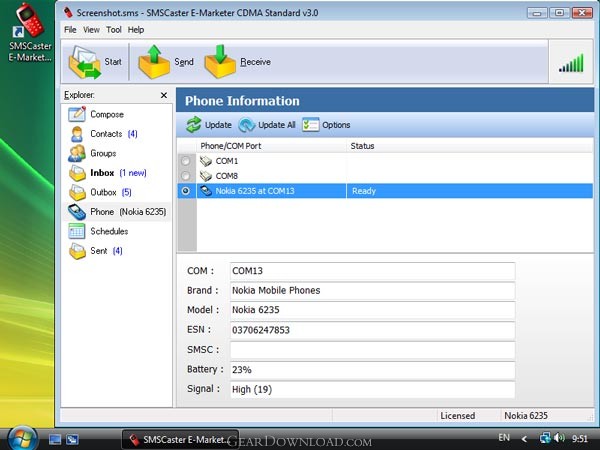The height and width of the screenshot is (450, 600).
Task: Close the Explorer panel
Action: (x=164, y=95)
